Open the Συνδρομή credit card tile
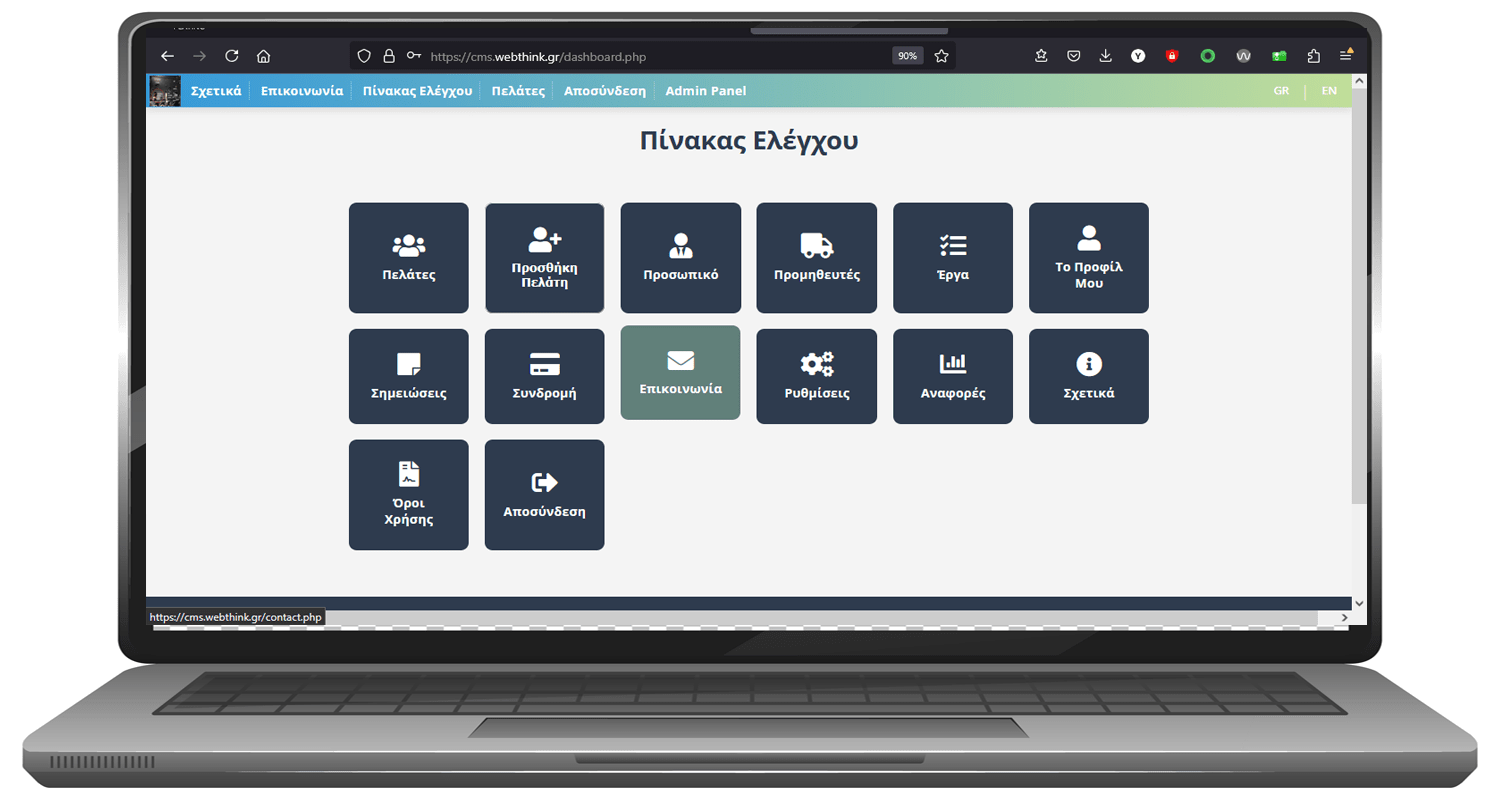Screen dimensions: 1500x800 click(x=544, y=376)
